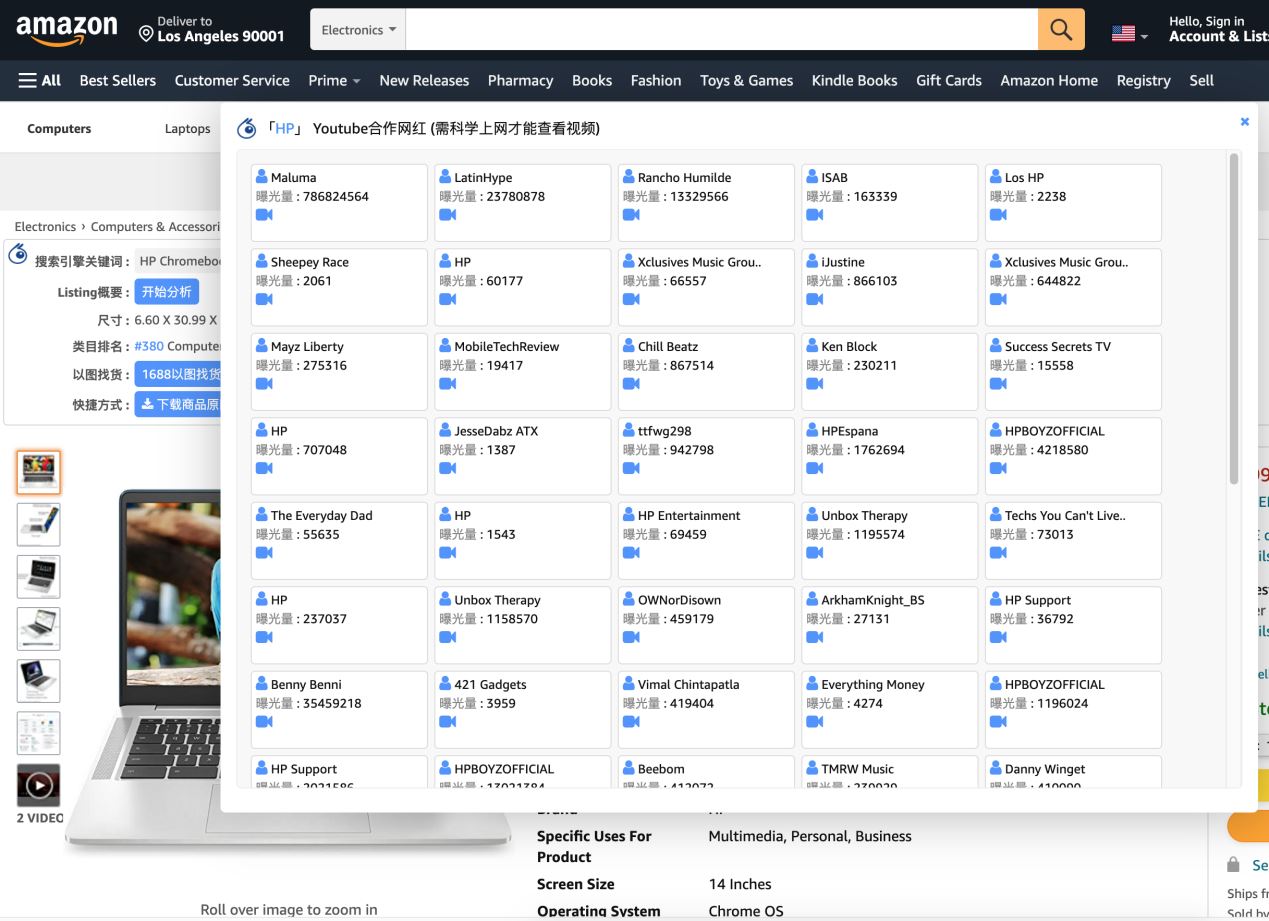Image resolution: width=1269 pixels, height=921 pixels.
Task: Open the Prime dropdown menu
Action: (334, 80)
